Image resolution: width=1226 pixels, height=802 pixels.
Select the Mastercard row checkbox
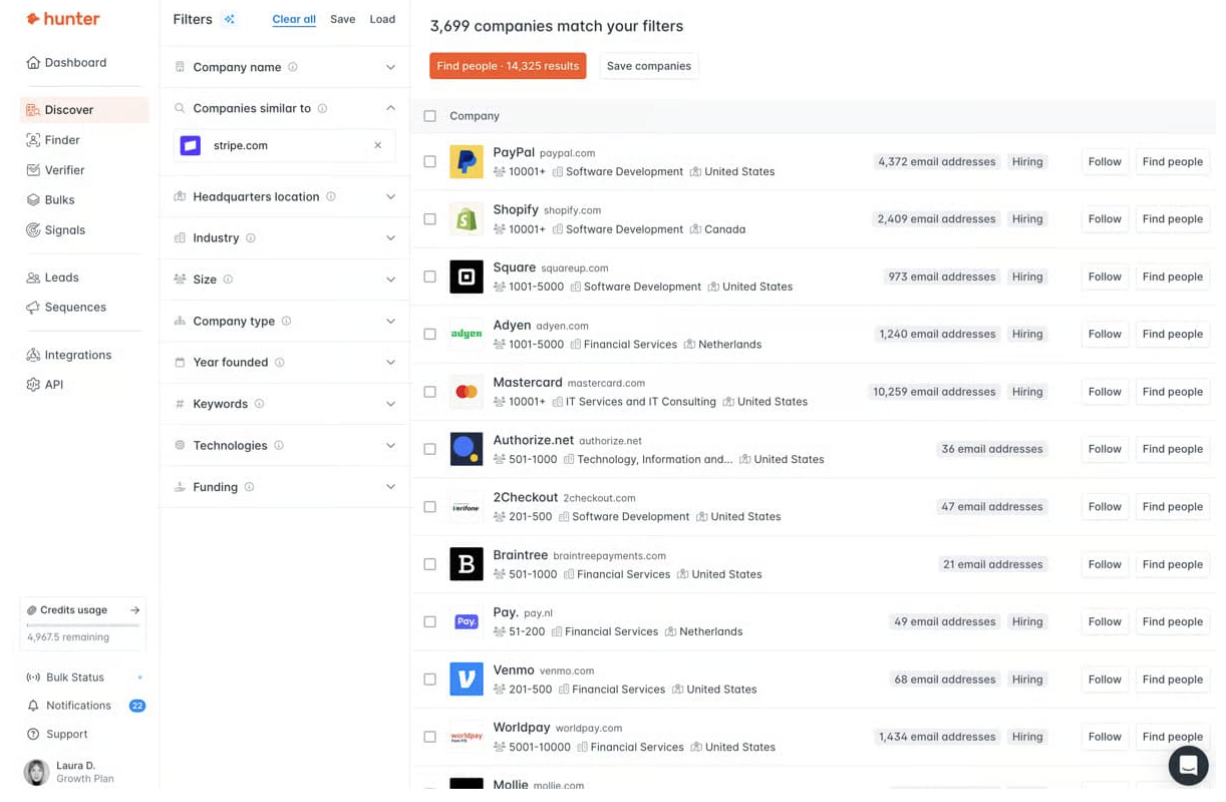430,392
